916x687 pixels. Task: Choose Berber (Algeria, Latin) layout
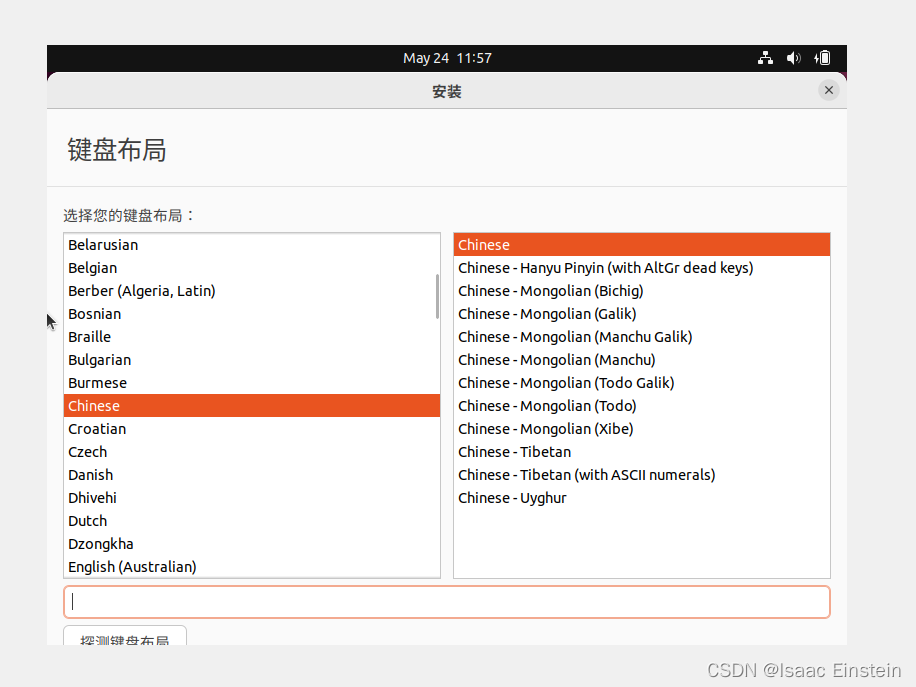click(252, 291)
